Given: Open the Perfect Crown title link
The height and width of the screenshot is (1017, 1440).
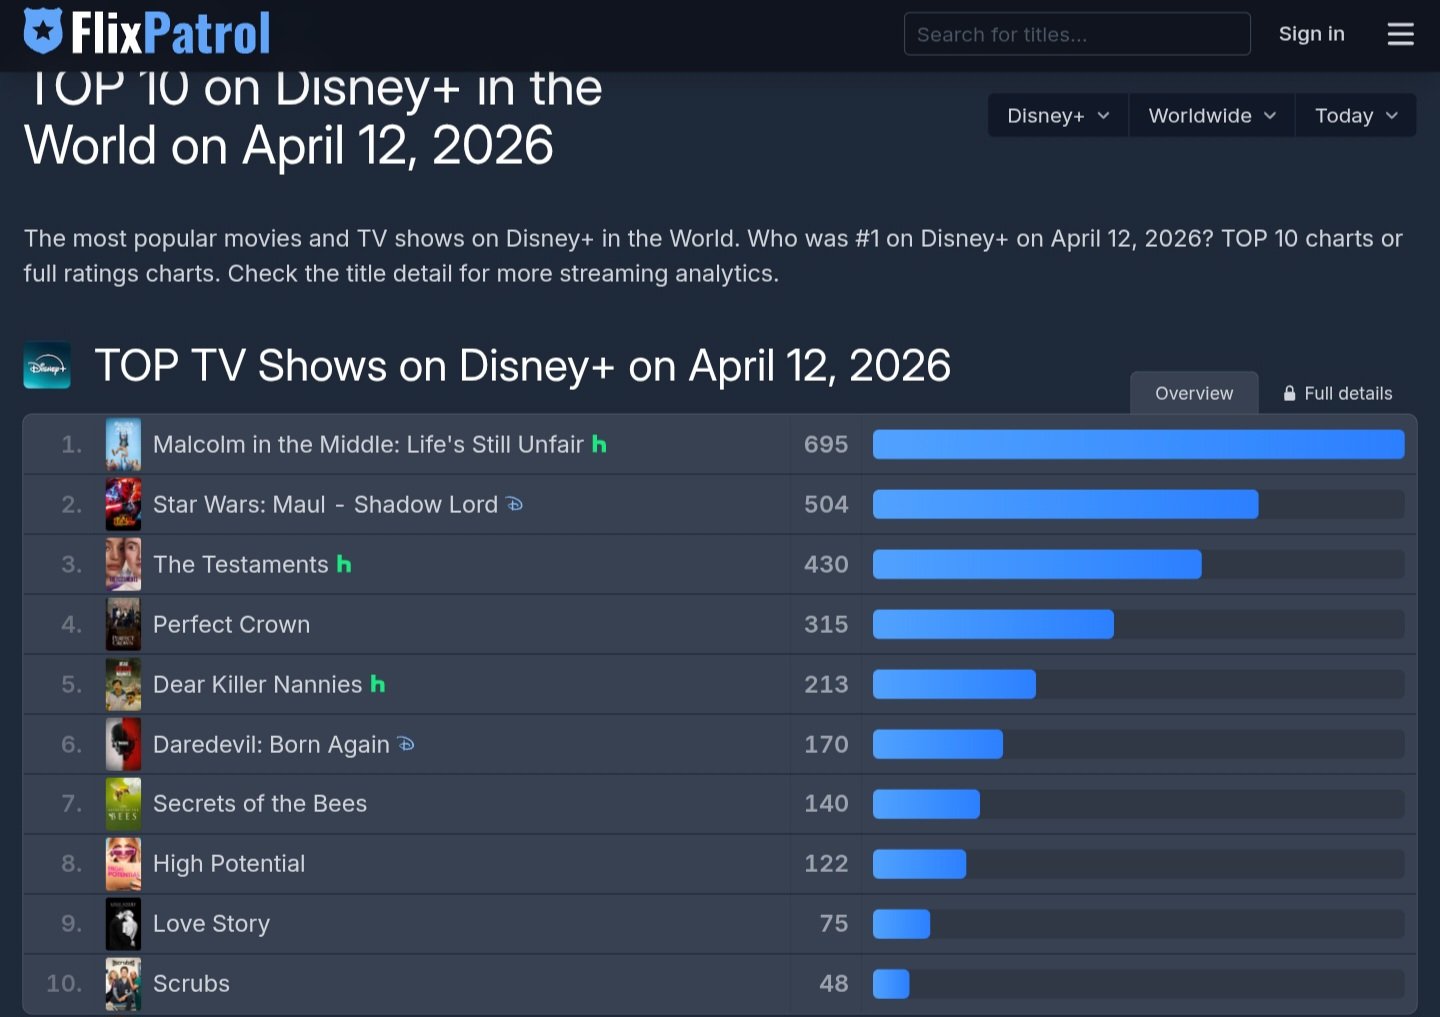Looking at the screenshot, I should pyautogui.click(x=231, y=624).
